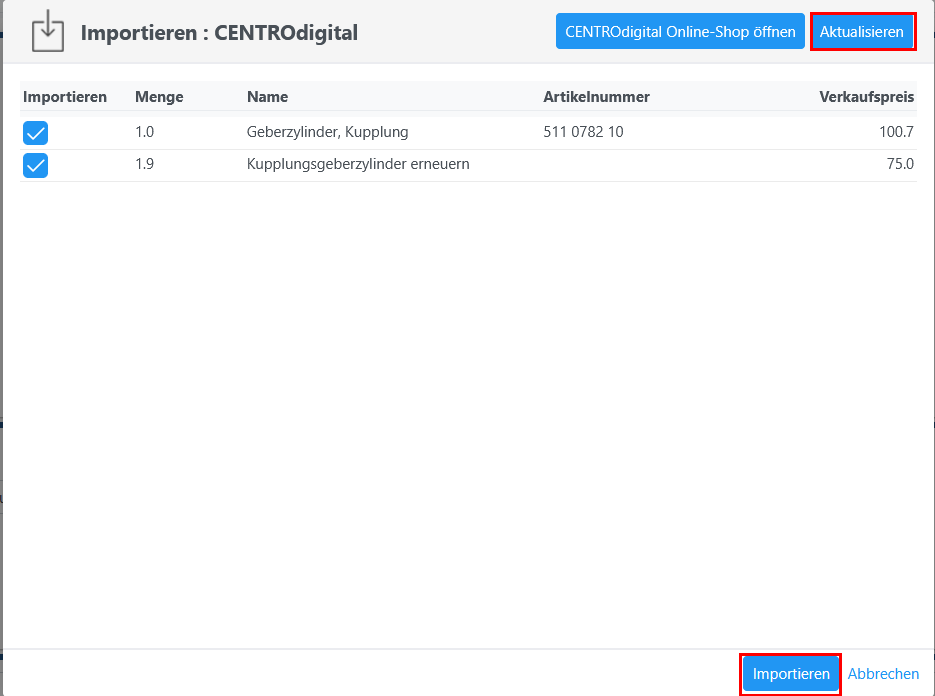The image size is (935, 696).
Task: Click the import icon beside the dialog title
Action: (48, 32)
